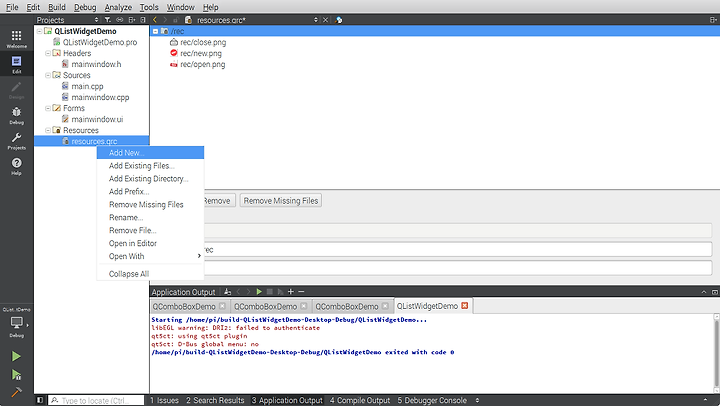Open the Projects view selector dropdown
This screenshot has height=406, width=720.
[x=96, y=20]
